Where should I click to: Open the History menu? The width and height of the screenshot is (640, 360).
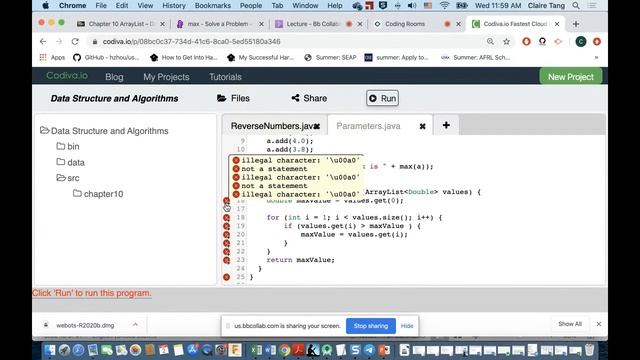click(x=174, y=6)
